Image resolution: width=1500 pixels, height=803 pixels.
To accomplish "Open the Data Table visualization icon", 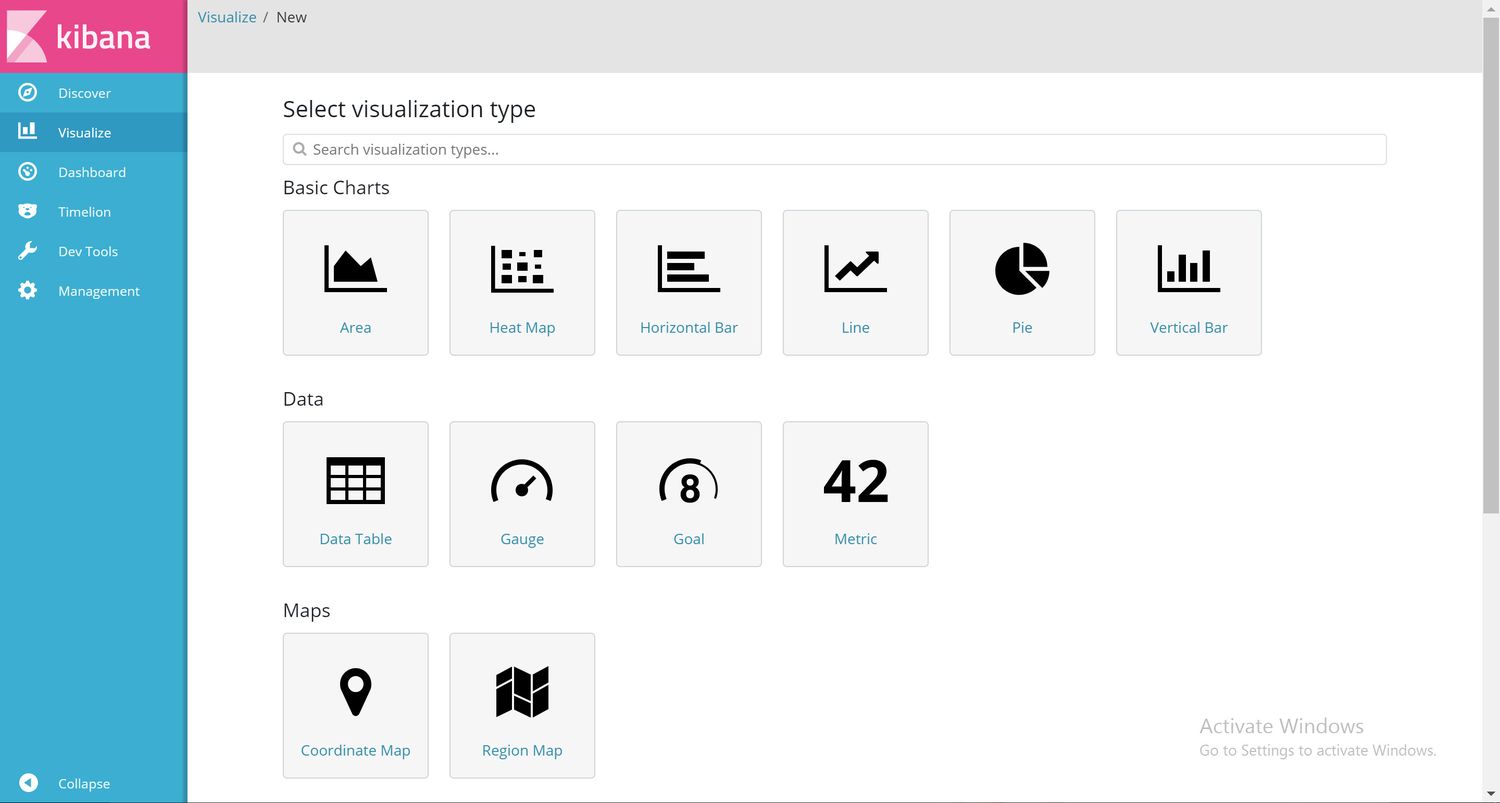I will tap(355, 481).
